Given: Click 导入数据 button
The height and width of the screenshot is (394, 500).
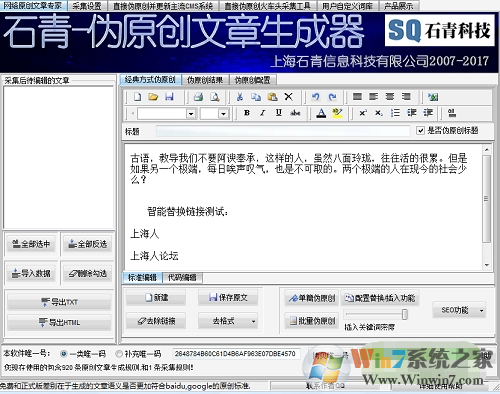Looking at the screenshot, I should (x=31, y=274).
